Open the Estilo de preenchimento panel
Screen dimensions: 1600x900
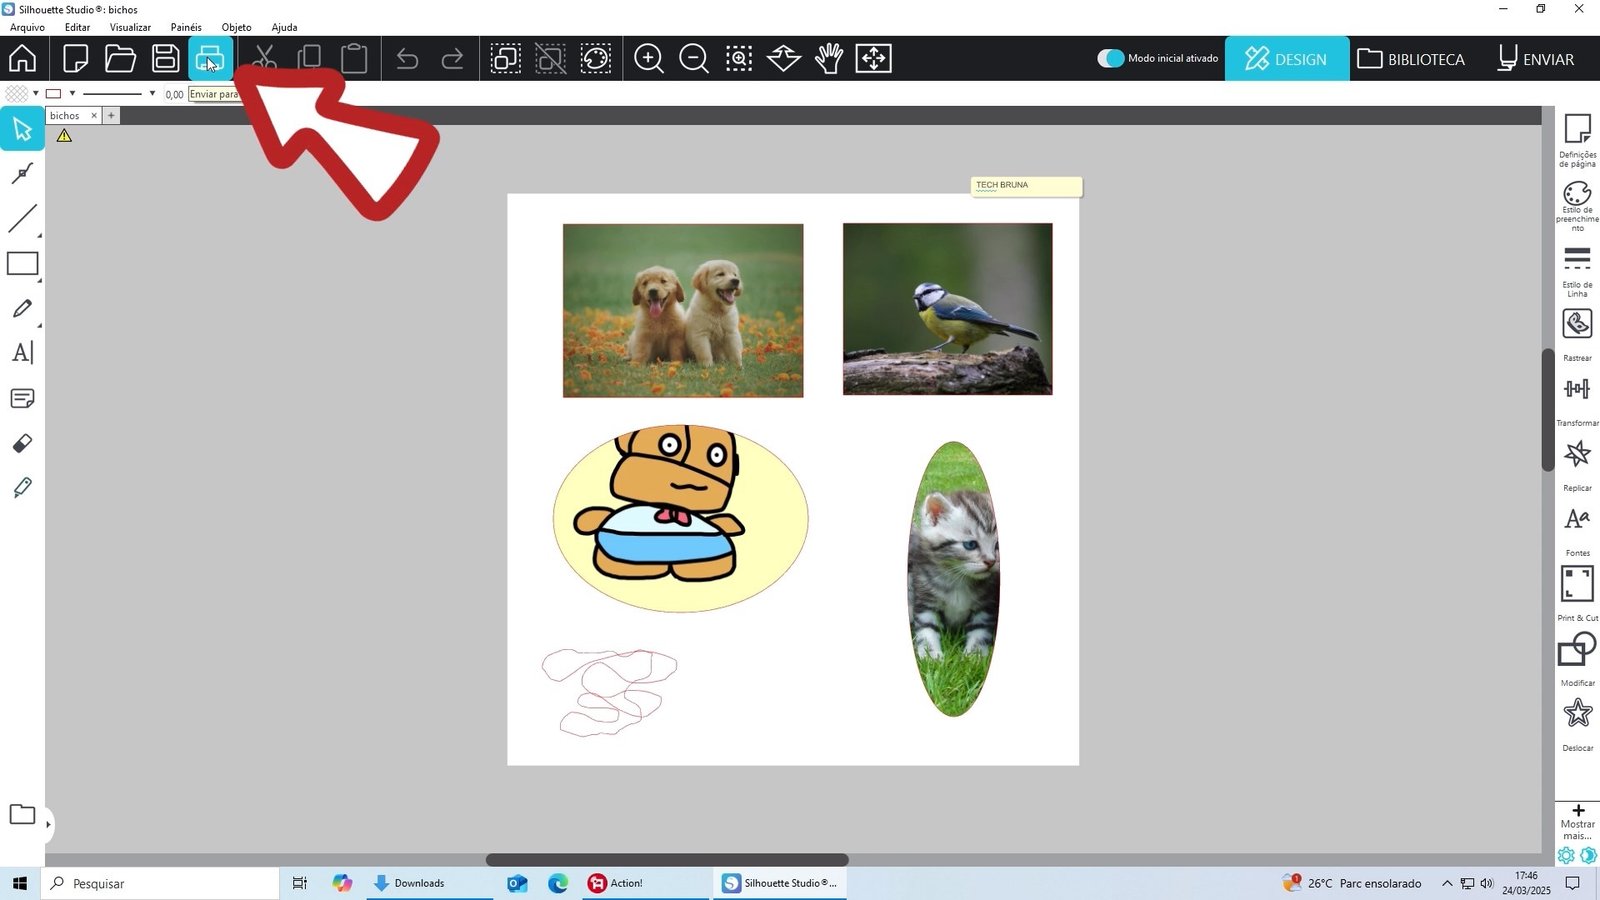pos(1577,195)
